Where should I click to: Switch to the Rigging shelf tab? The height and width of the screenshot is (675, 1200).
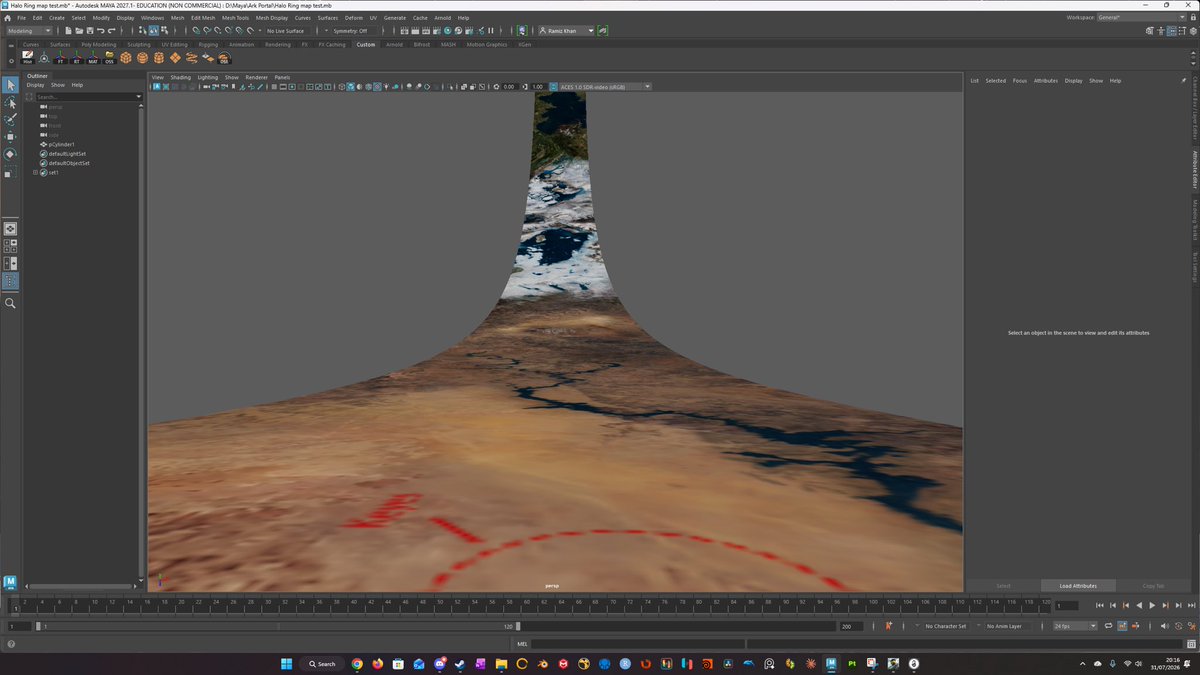pyautogui.click(x=208, y=44)
